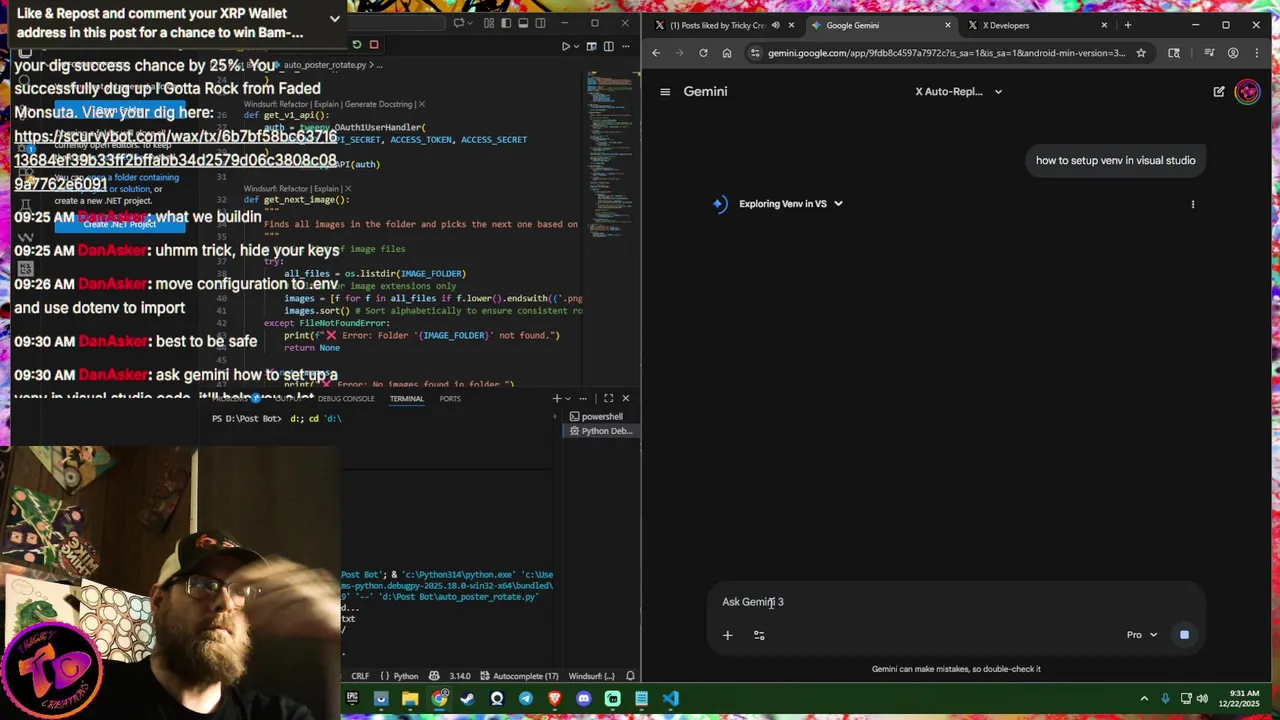Click the Chrome address bar URL
This screenshot has height=720, width=1280.
tap(946, 53)
